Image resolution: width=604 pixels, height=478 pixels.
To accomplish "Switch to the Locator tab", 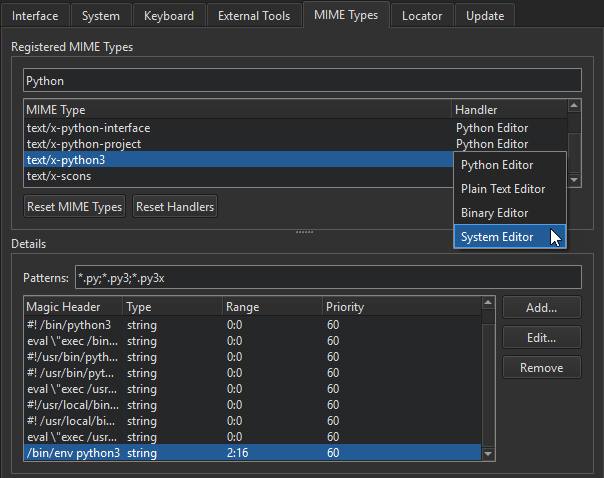I will pos(423,15).
